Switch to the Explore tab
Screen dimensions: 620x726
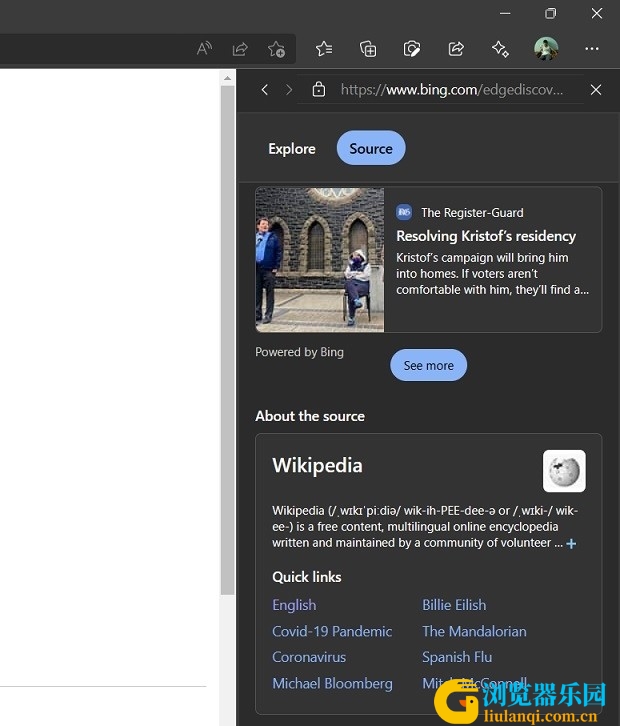(x=292, y=149)
